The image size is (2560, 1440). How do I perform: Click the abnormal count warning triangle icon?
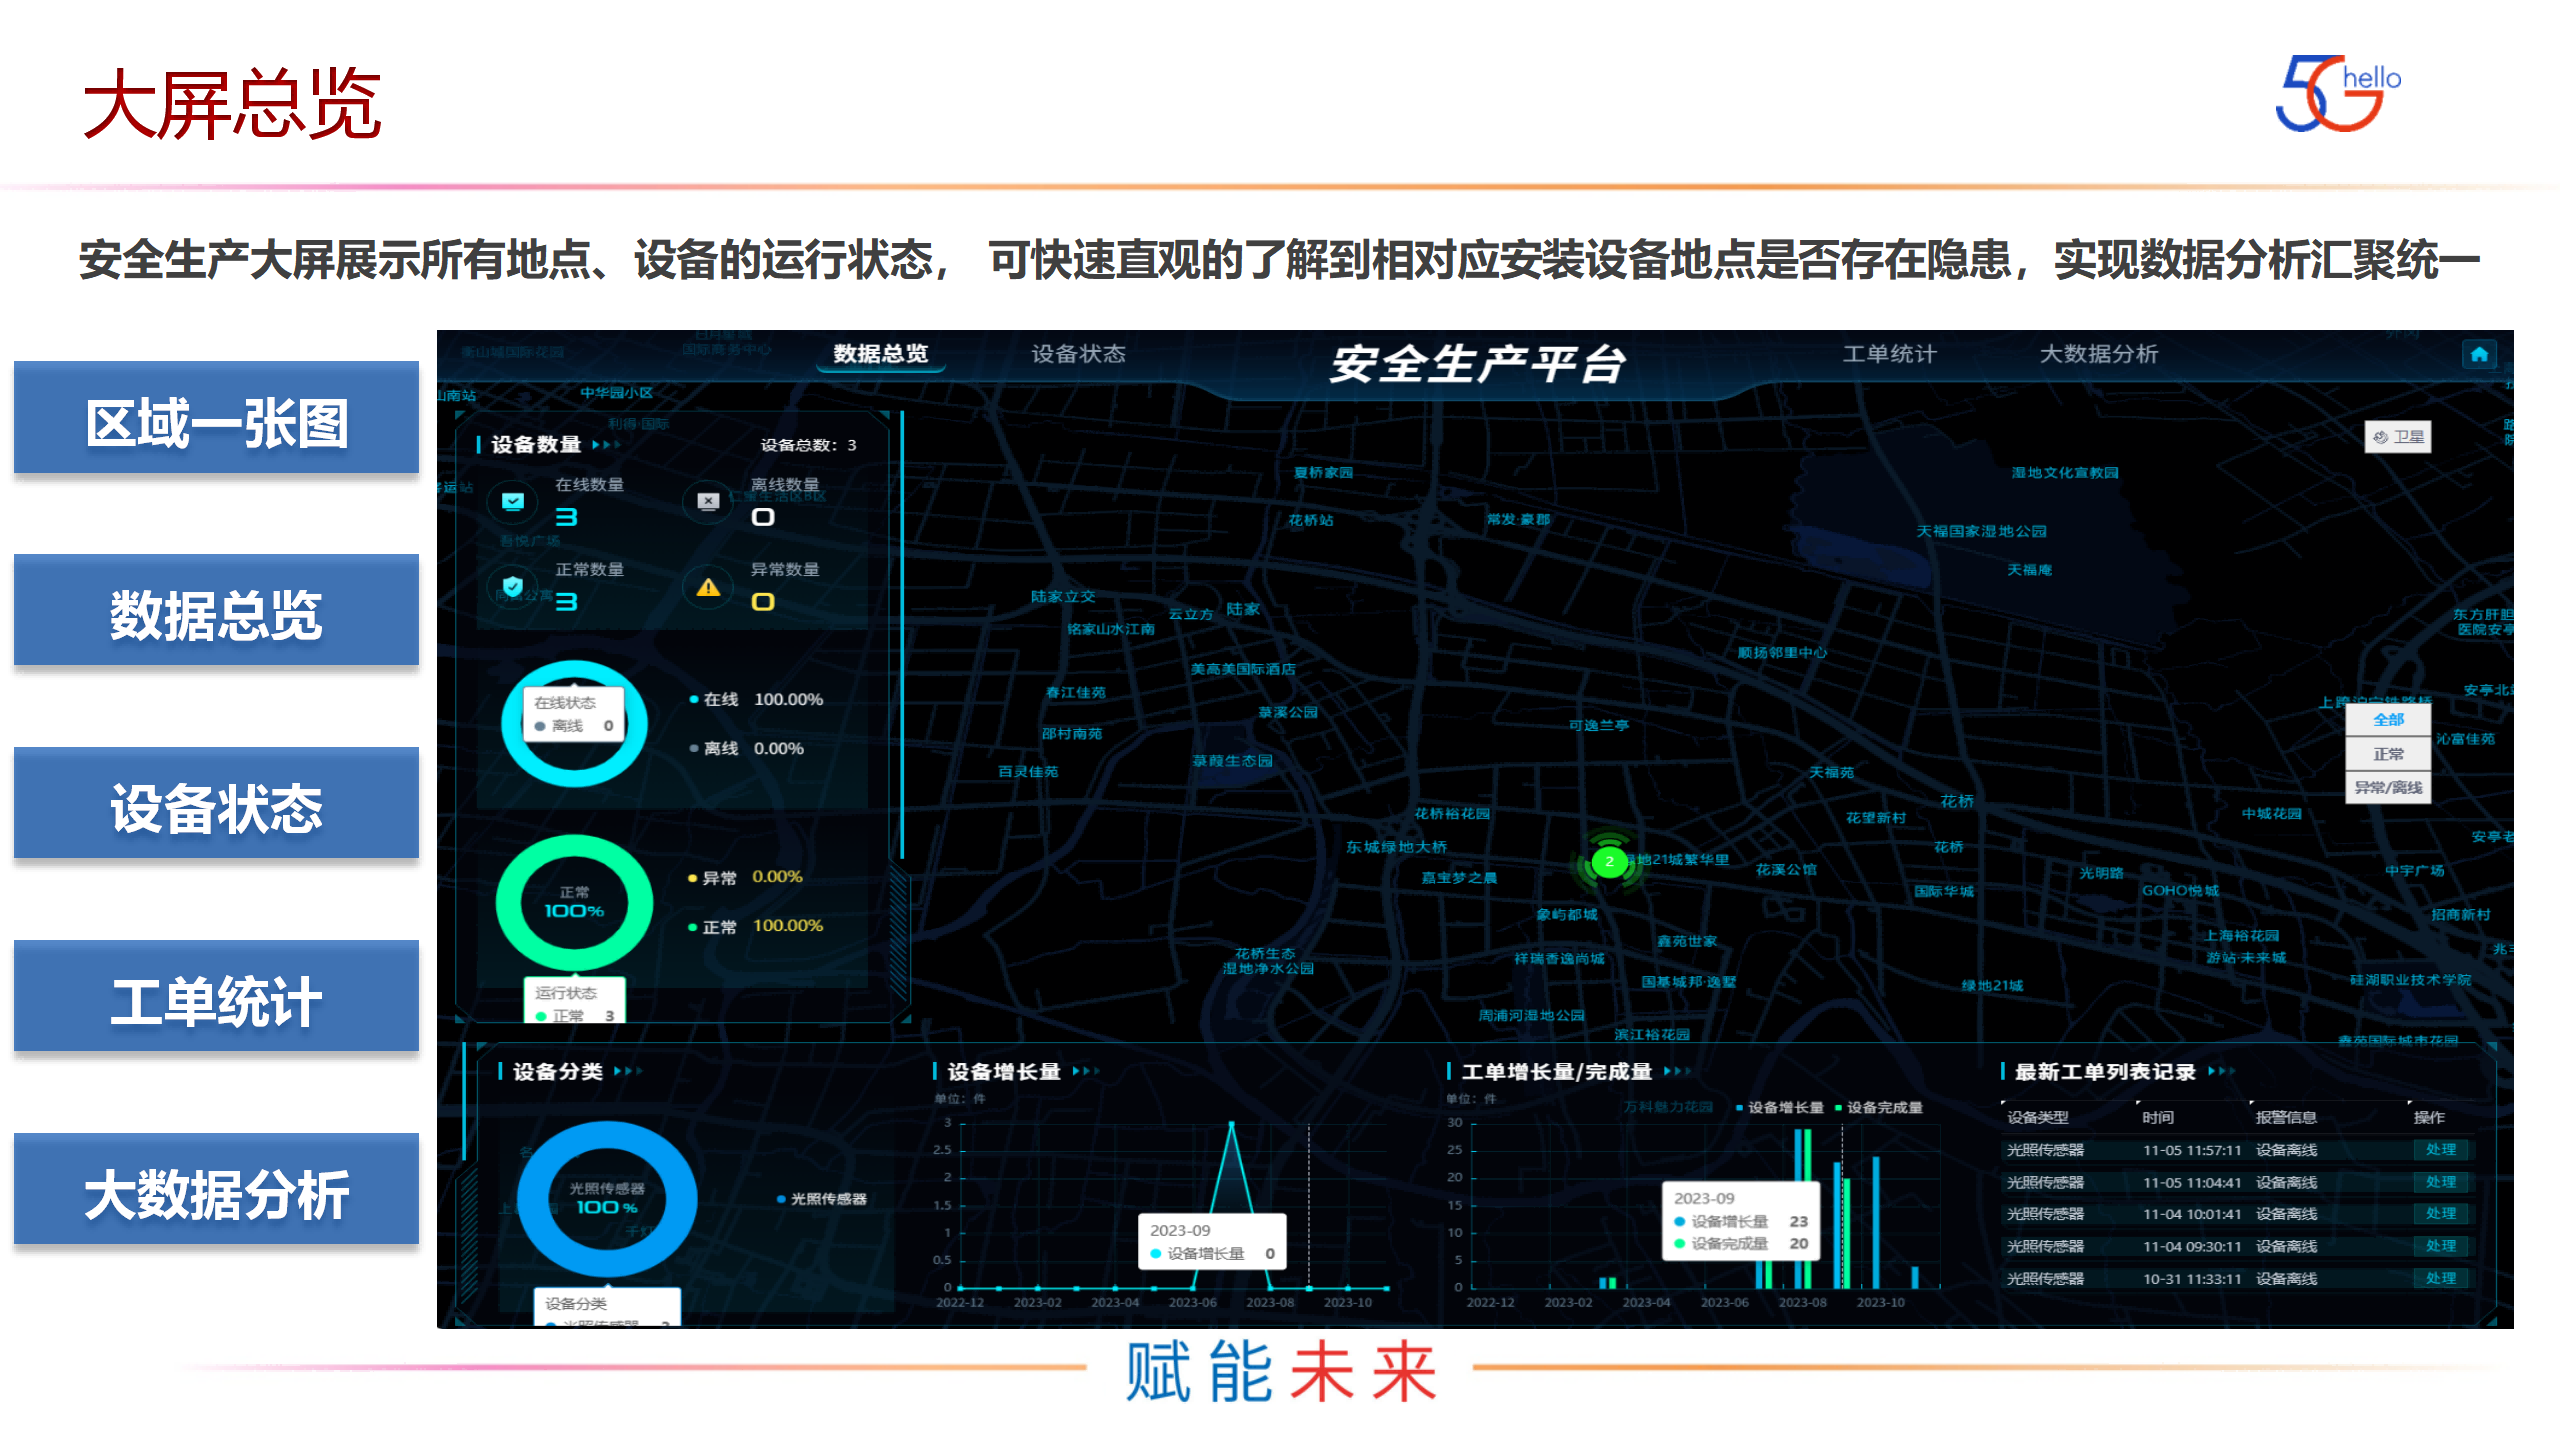pyautogui.click(x=708, y=587)
